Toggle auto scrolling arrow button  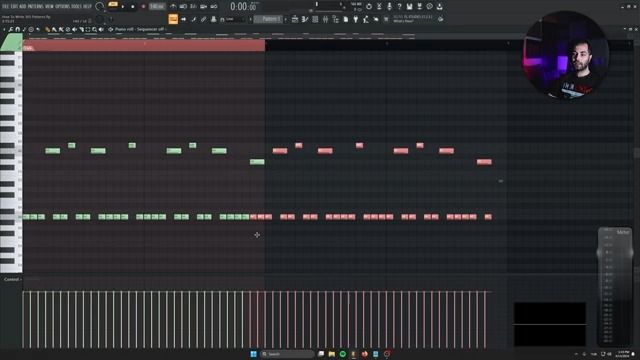183,19
